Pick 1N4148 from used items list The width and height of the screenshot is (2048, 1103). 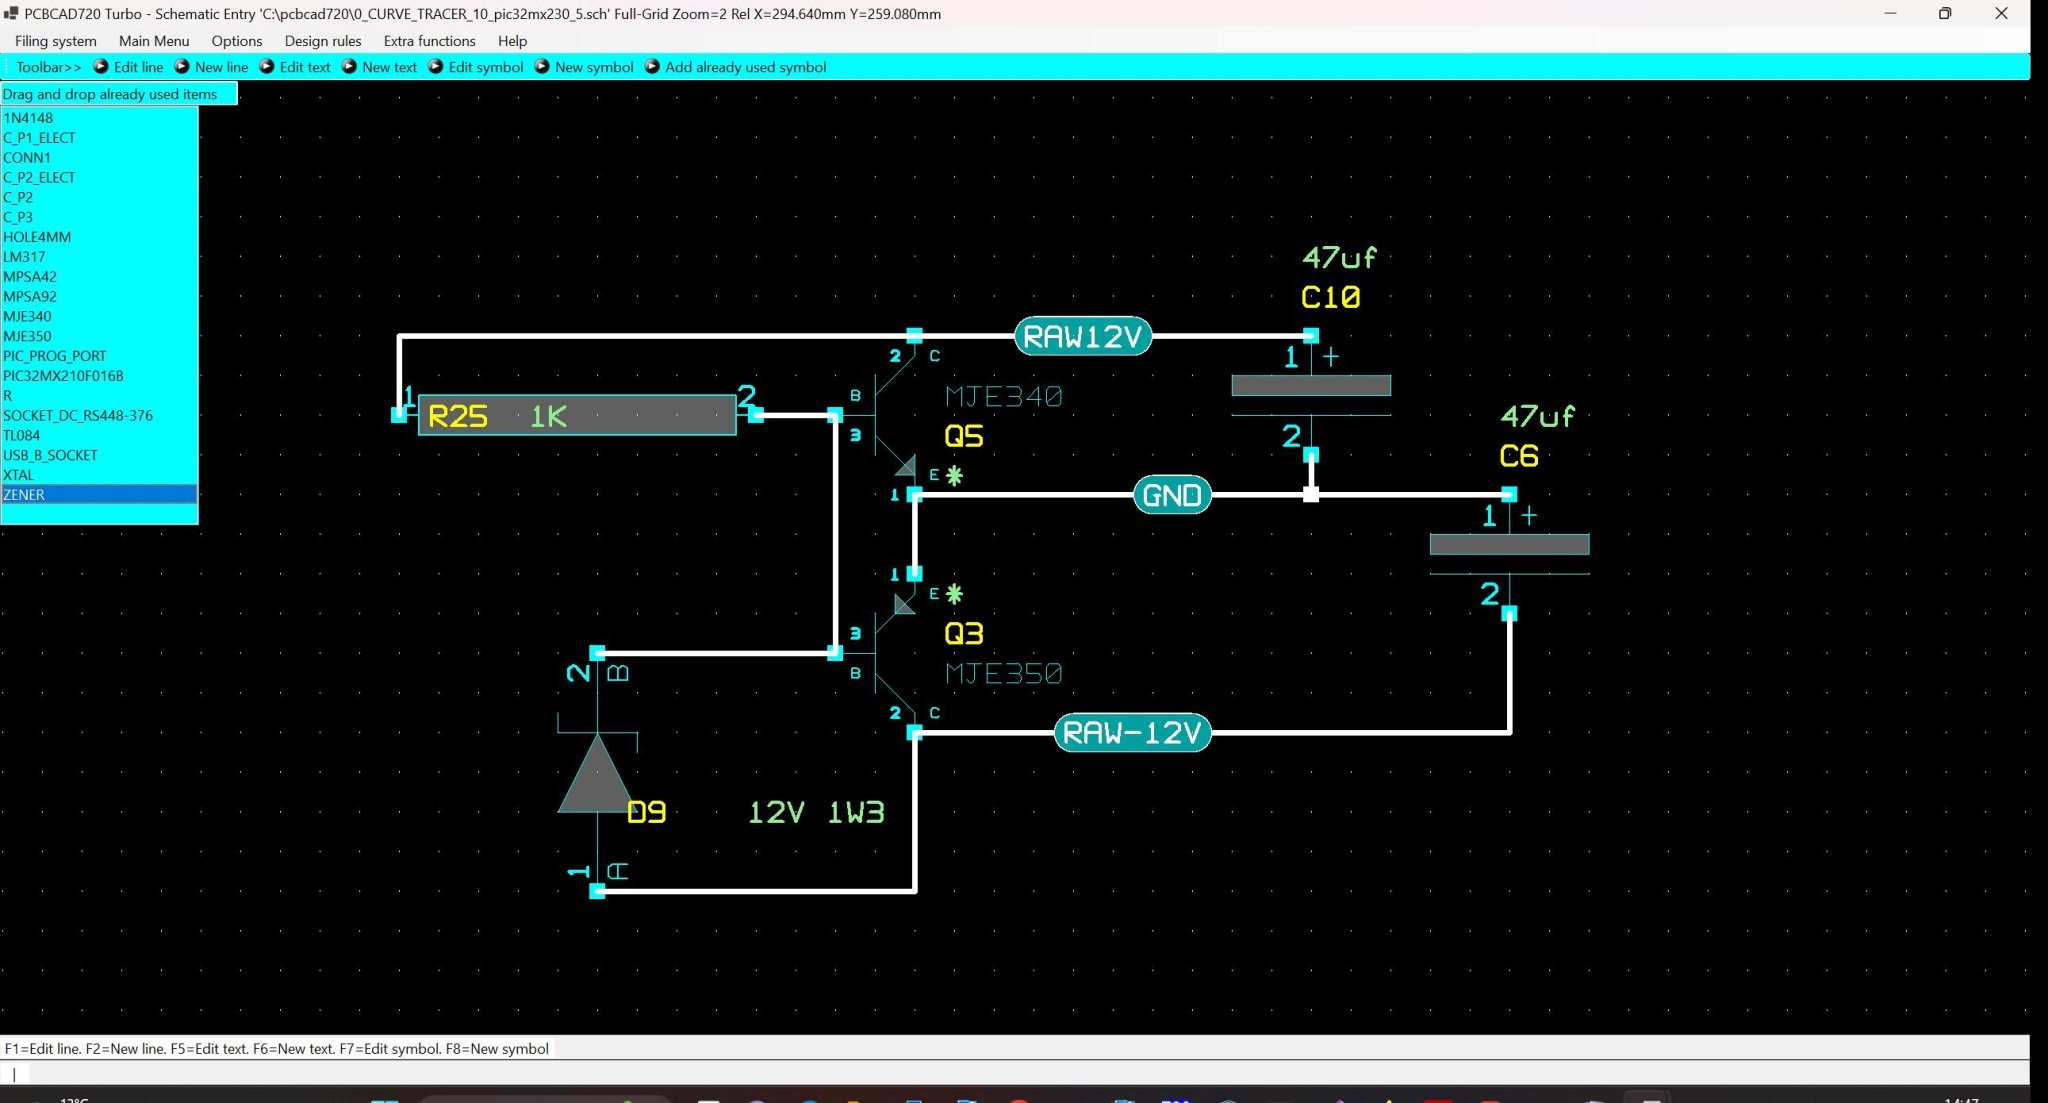coord(99,118)
